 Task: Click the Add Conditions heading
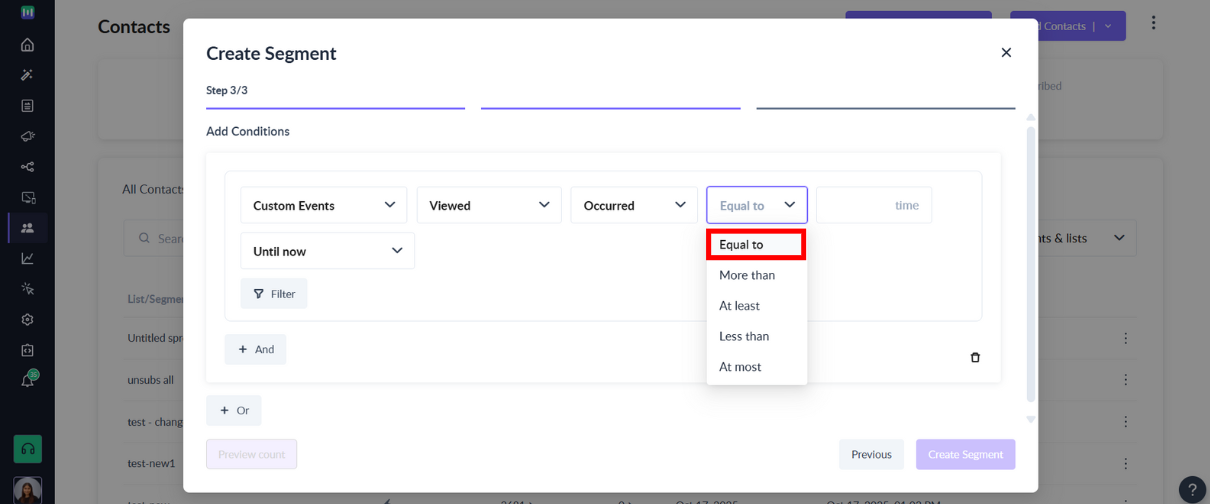tap(248, 131)
